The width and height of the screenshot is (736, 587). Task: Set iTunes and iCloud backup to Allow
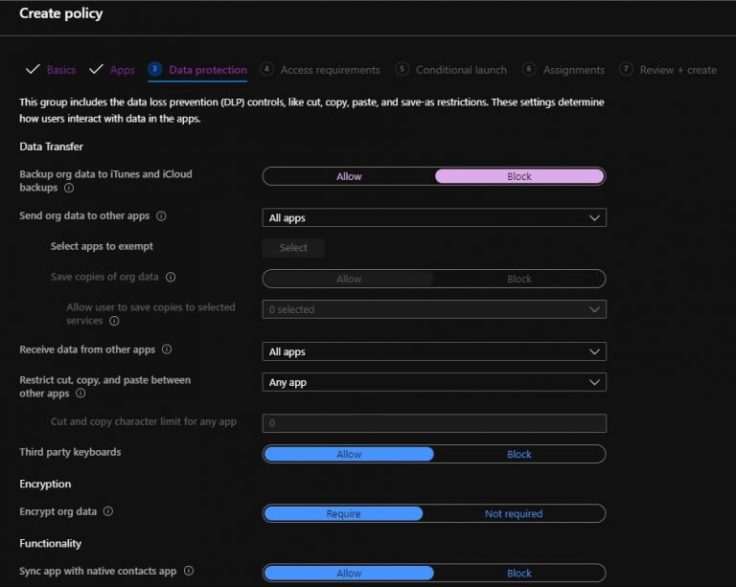click(x=349, y=176)
